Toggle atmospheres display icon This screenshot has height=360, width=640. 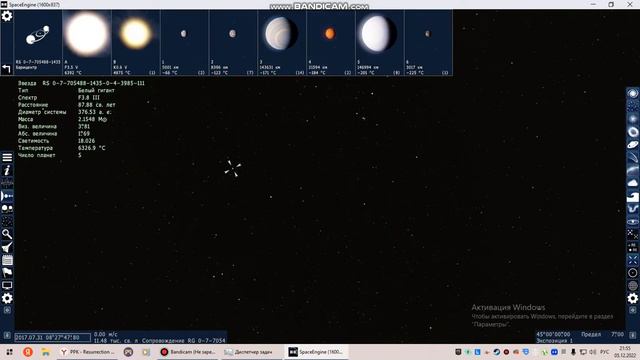tap(633, 170)
